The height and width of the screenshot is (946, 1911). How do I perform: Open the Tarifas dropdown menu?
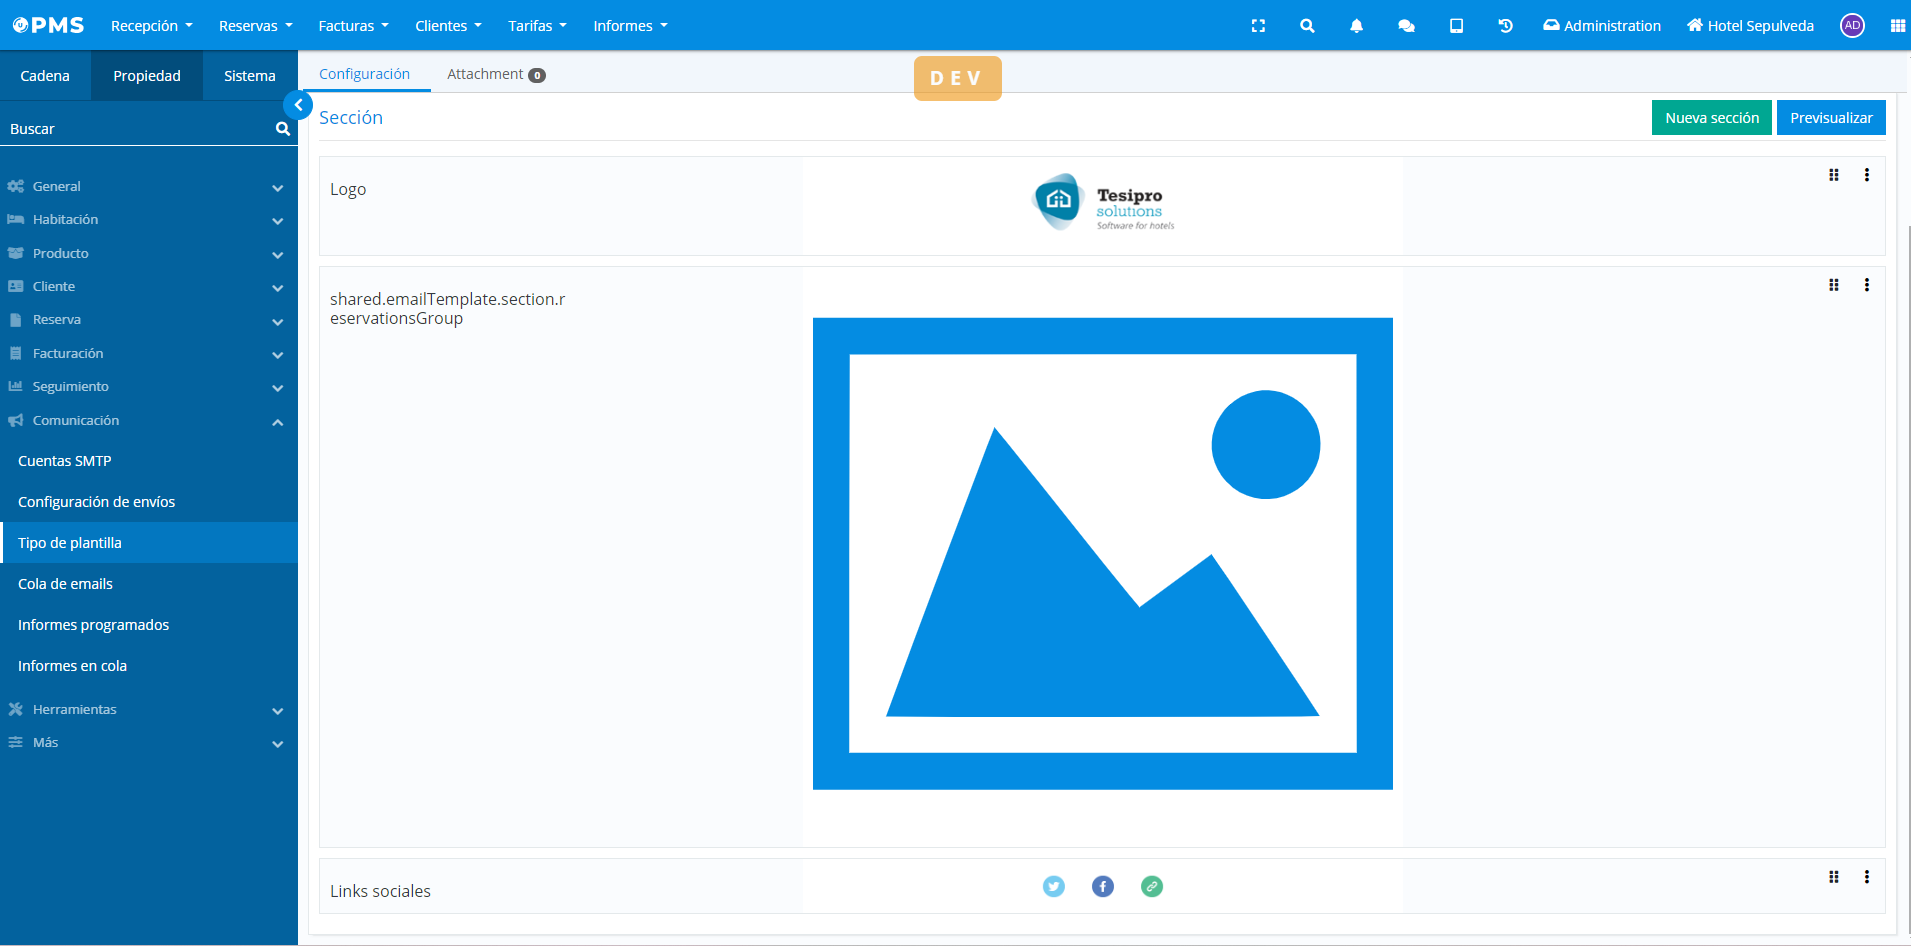(x=537, y=26)
